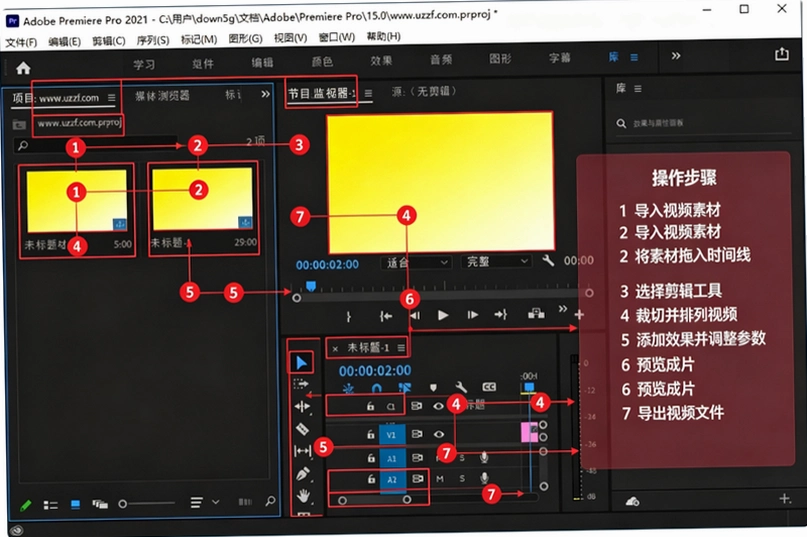Click the plus icon in Libraries panel
Screen dimensions: 807x537
tap(785, 498)
